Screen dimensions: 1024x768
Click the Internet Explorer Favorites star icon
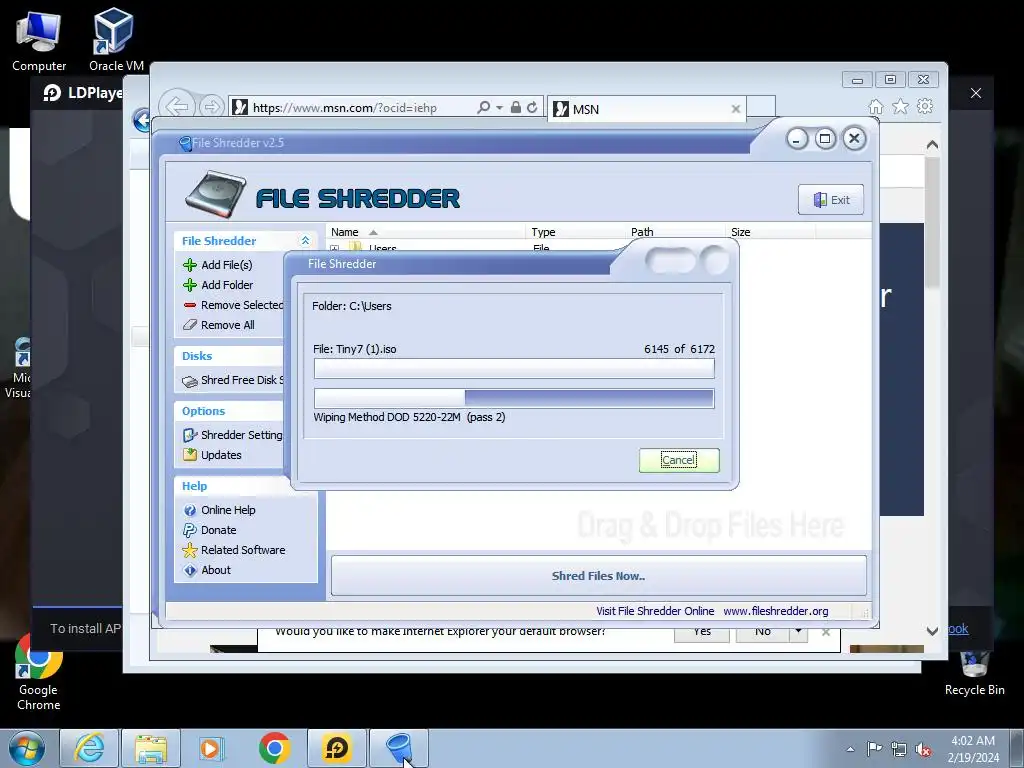[901, 106]
